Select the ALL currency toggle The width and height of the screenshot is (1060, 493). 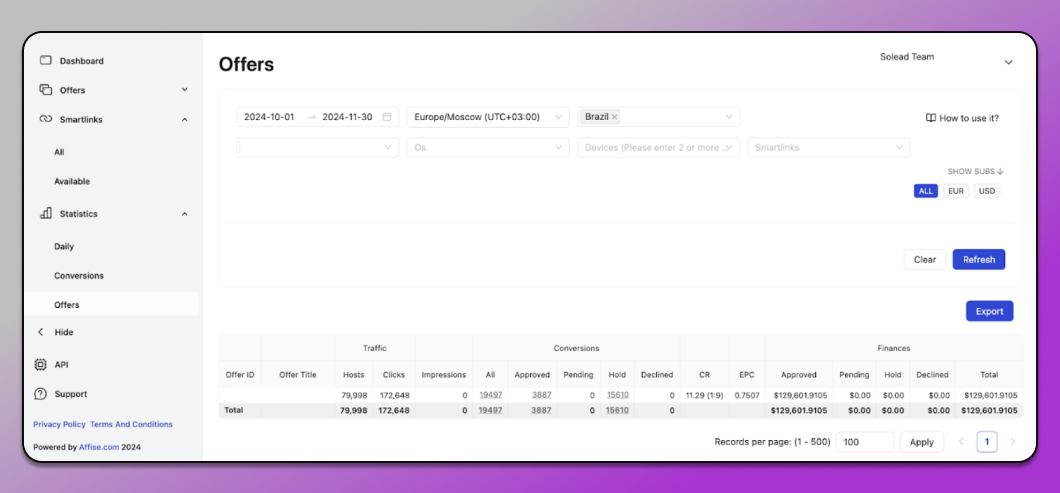click(925, 191)
